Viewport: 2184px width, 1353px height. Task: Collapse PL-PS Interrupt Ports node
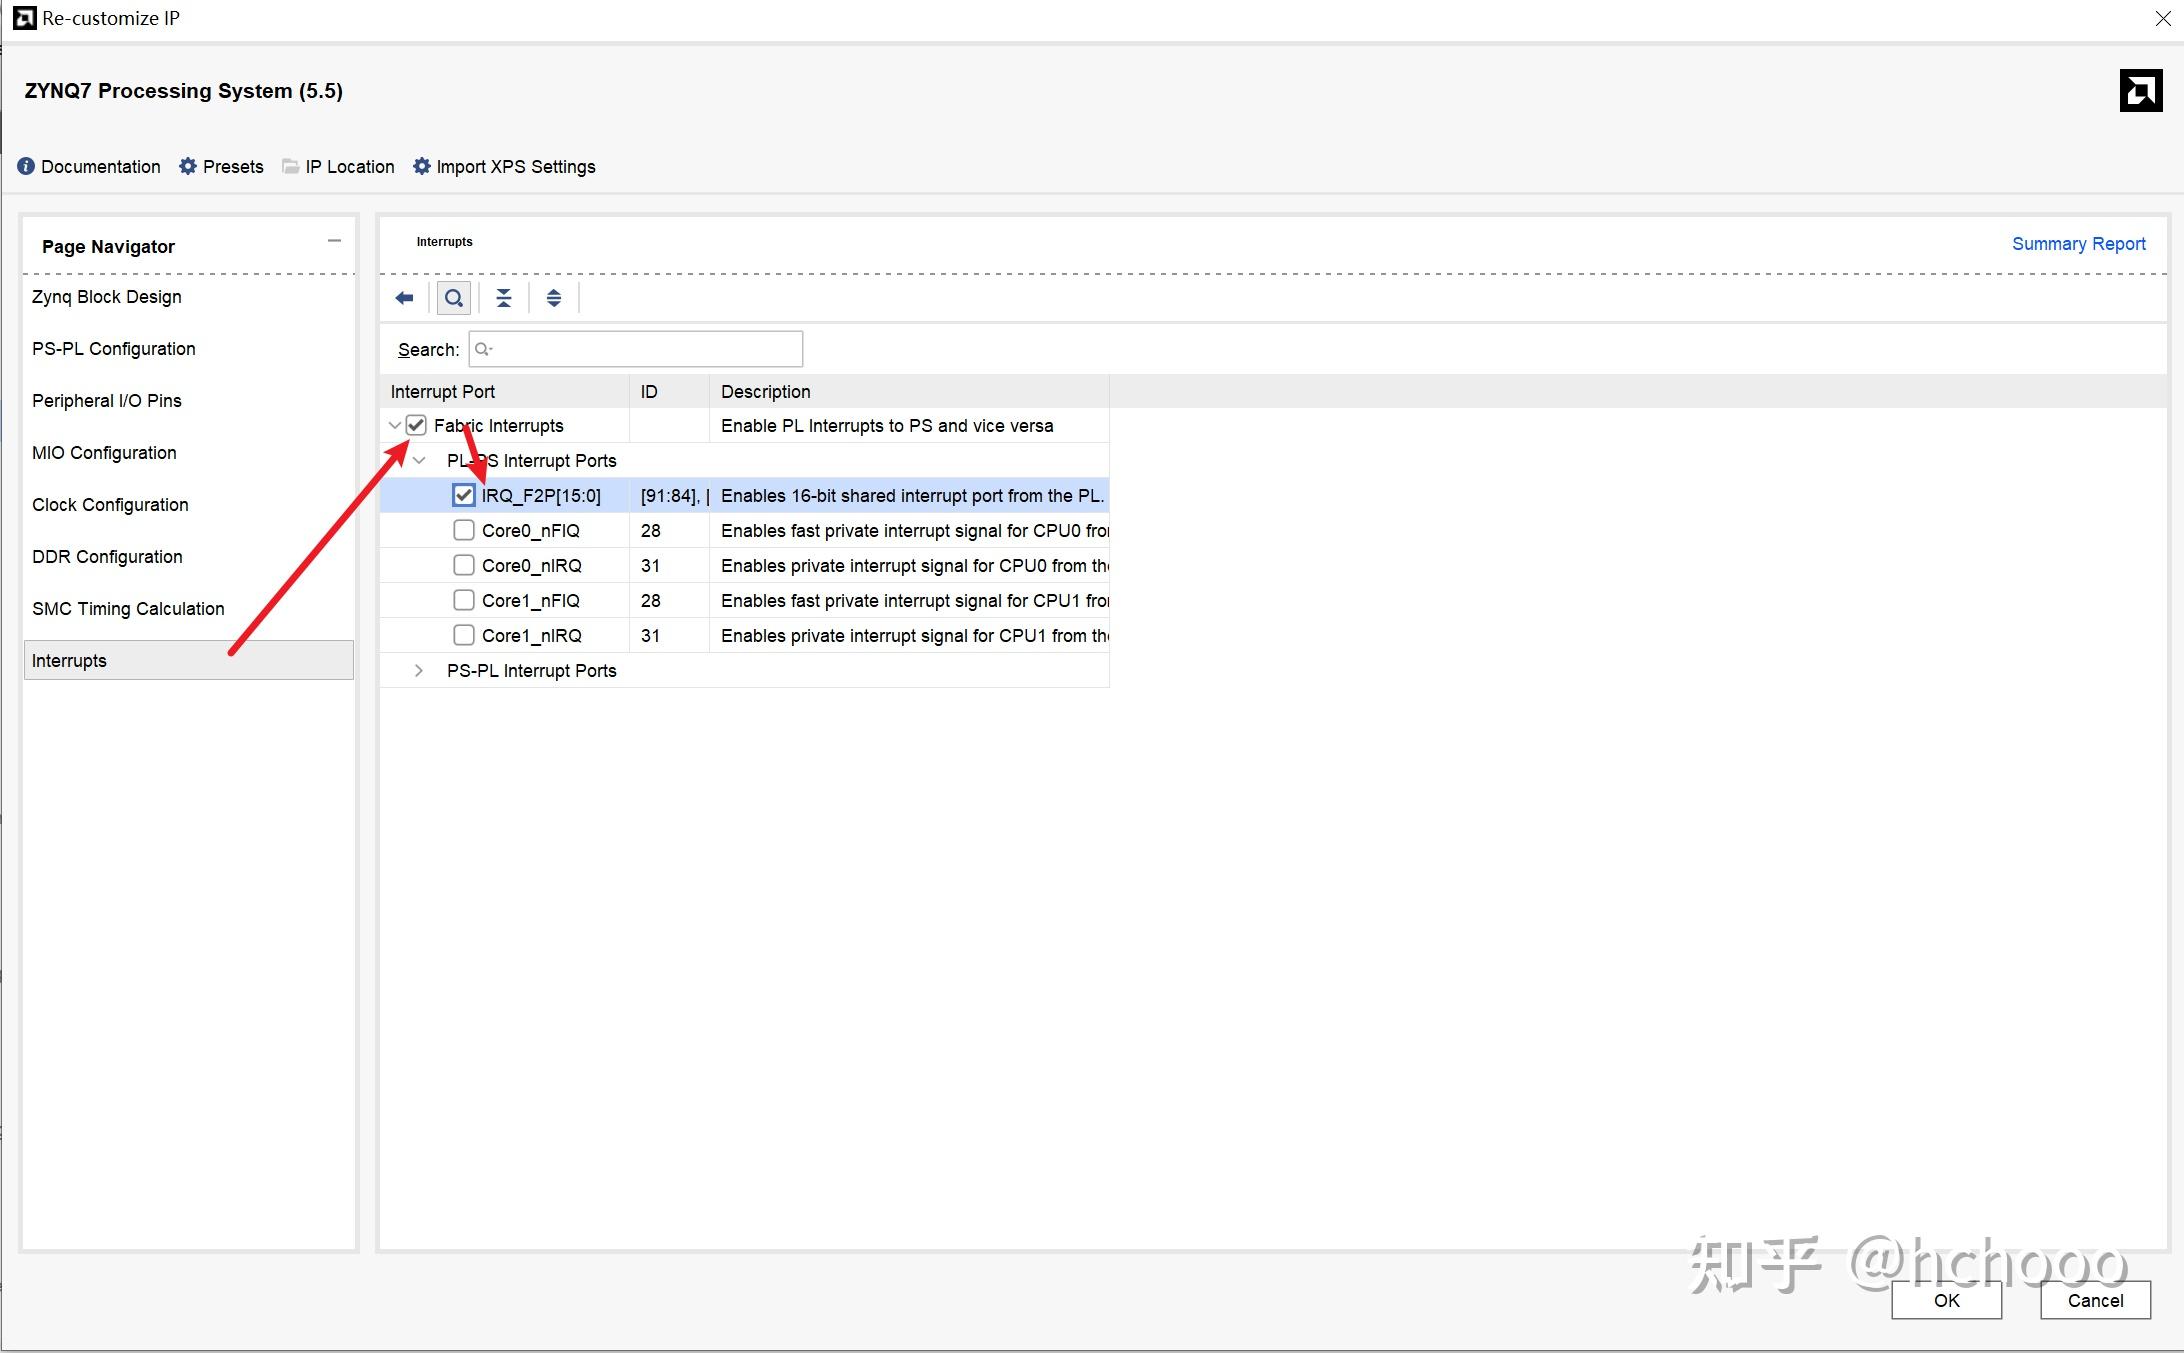coord(419,461)
